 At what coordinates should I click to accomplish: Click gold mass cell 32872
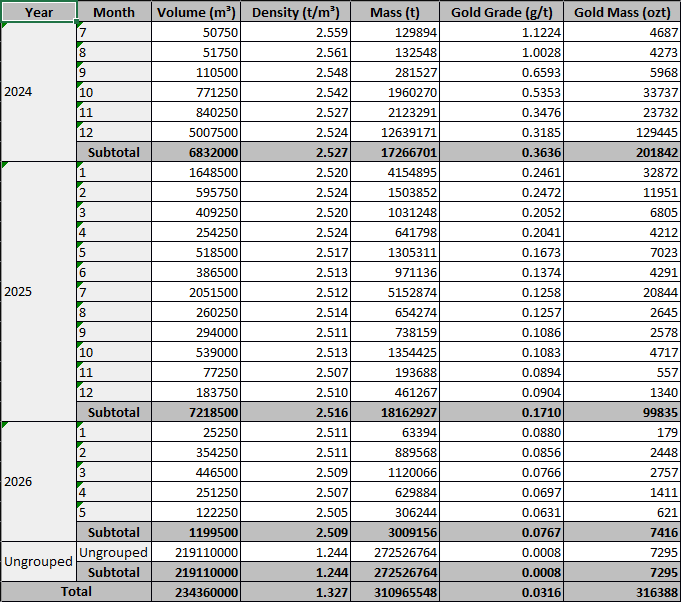[x=622, y=172]
